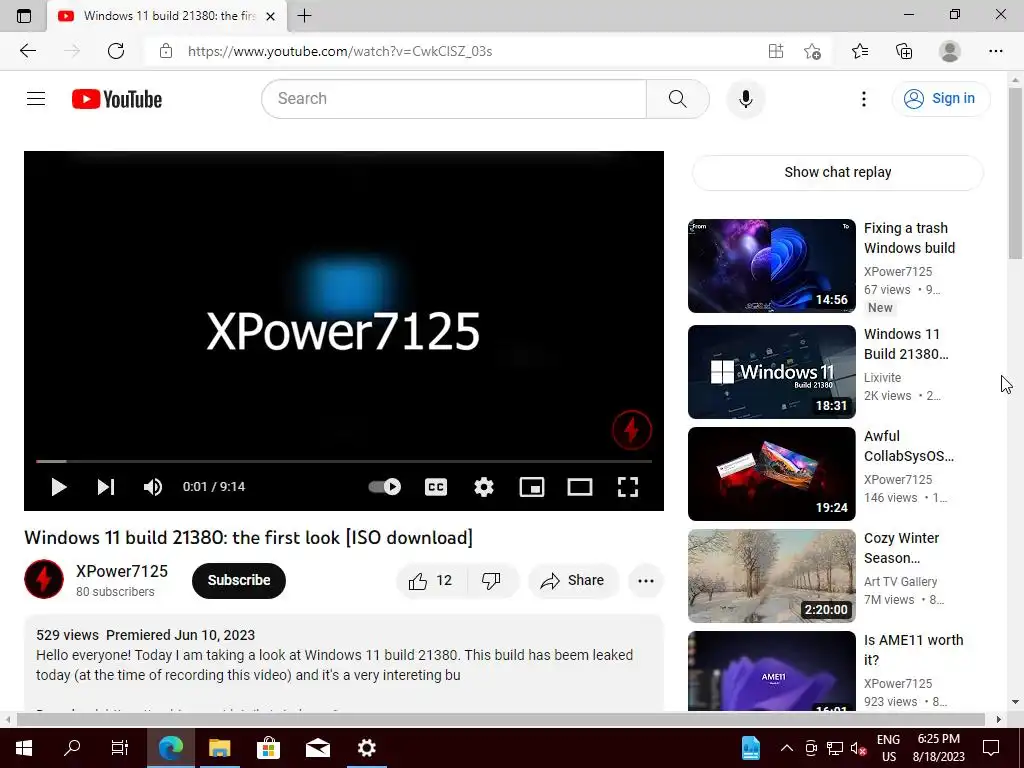
Task: Click the Sign in button
Action: (x=940, y=99)
